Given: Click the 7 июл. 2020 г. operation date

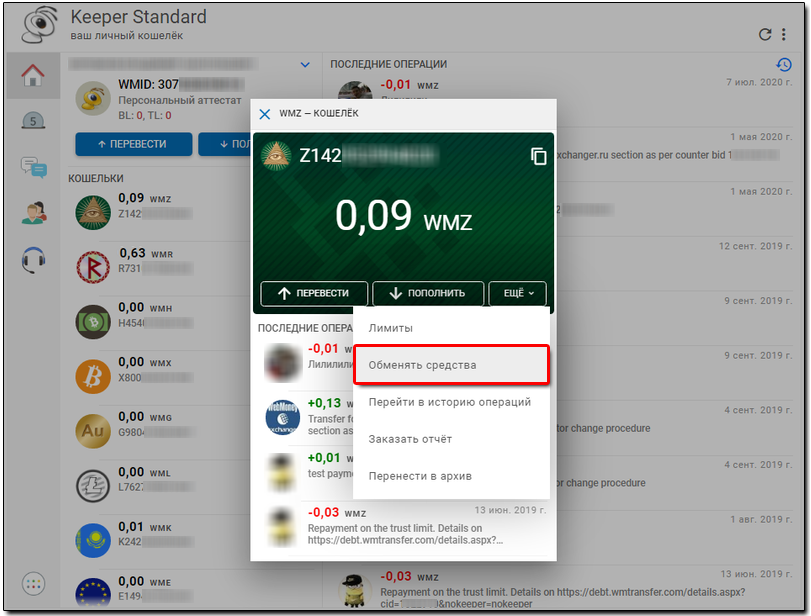Looking at the screenshot, I should click(x=759, y=82).
